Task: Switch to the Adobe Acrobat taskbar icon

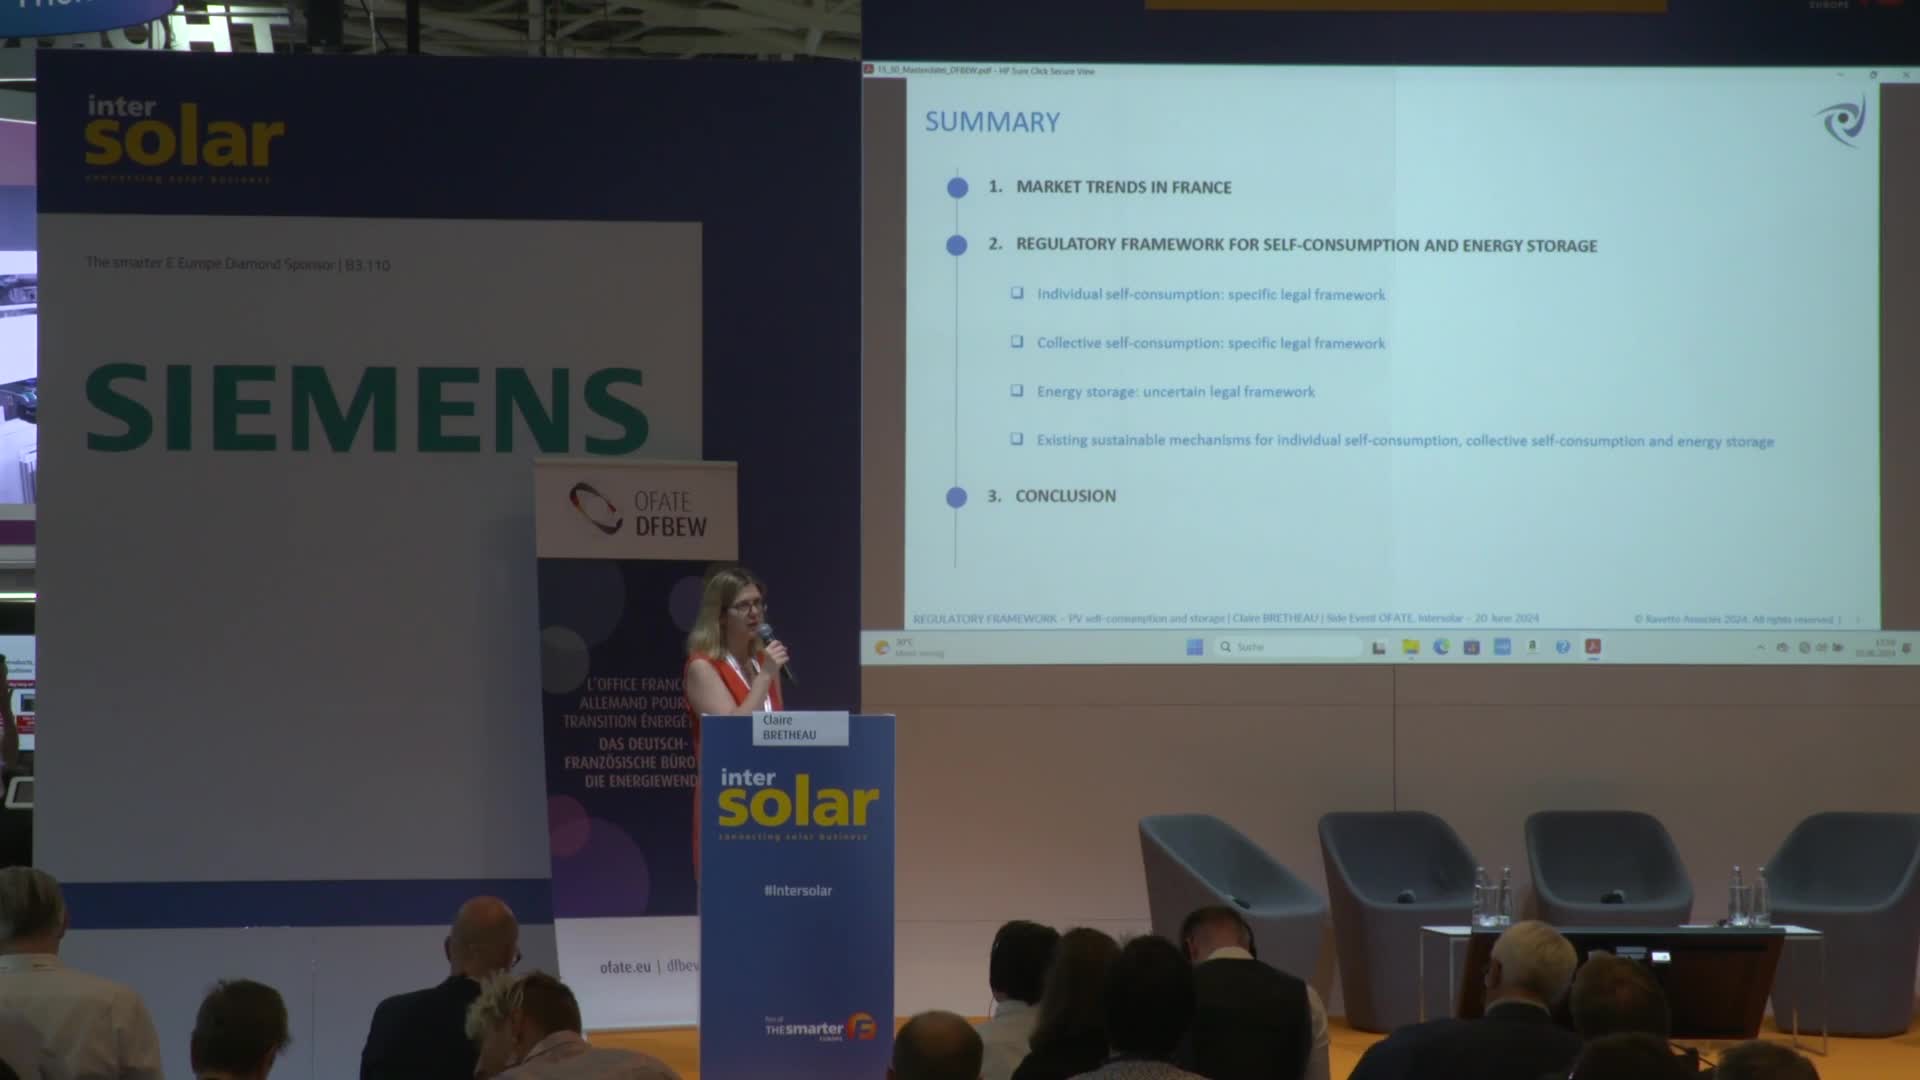Action: [1593, 647]
